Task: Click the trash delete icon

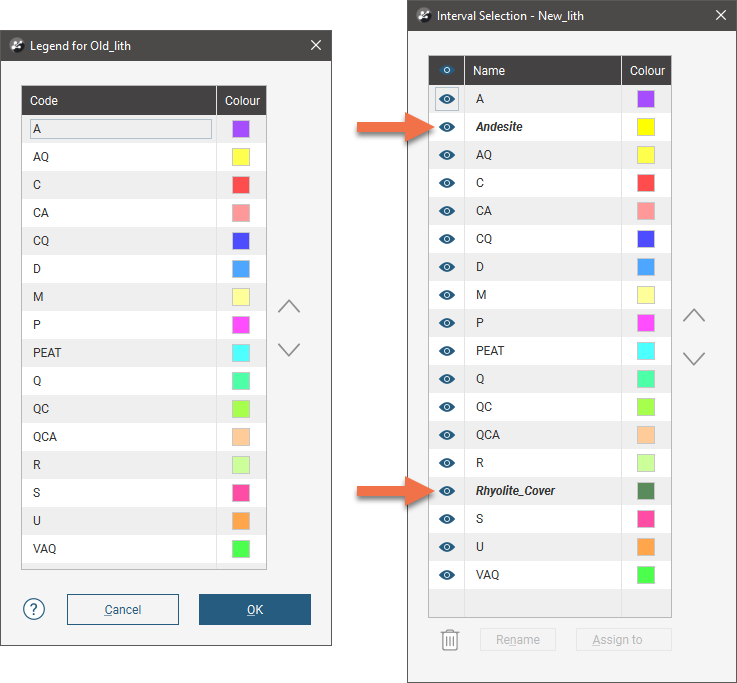Action: point(450,639)
